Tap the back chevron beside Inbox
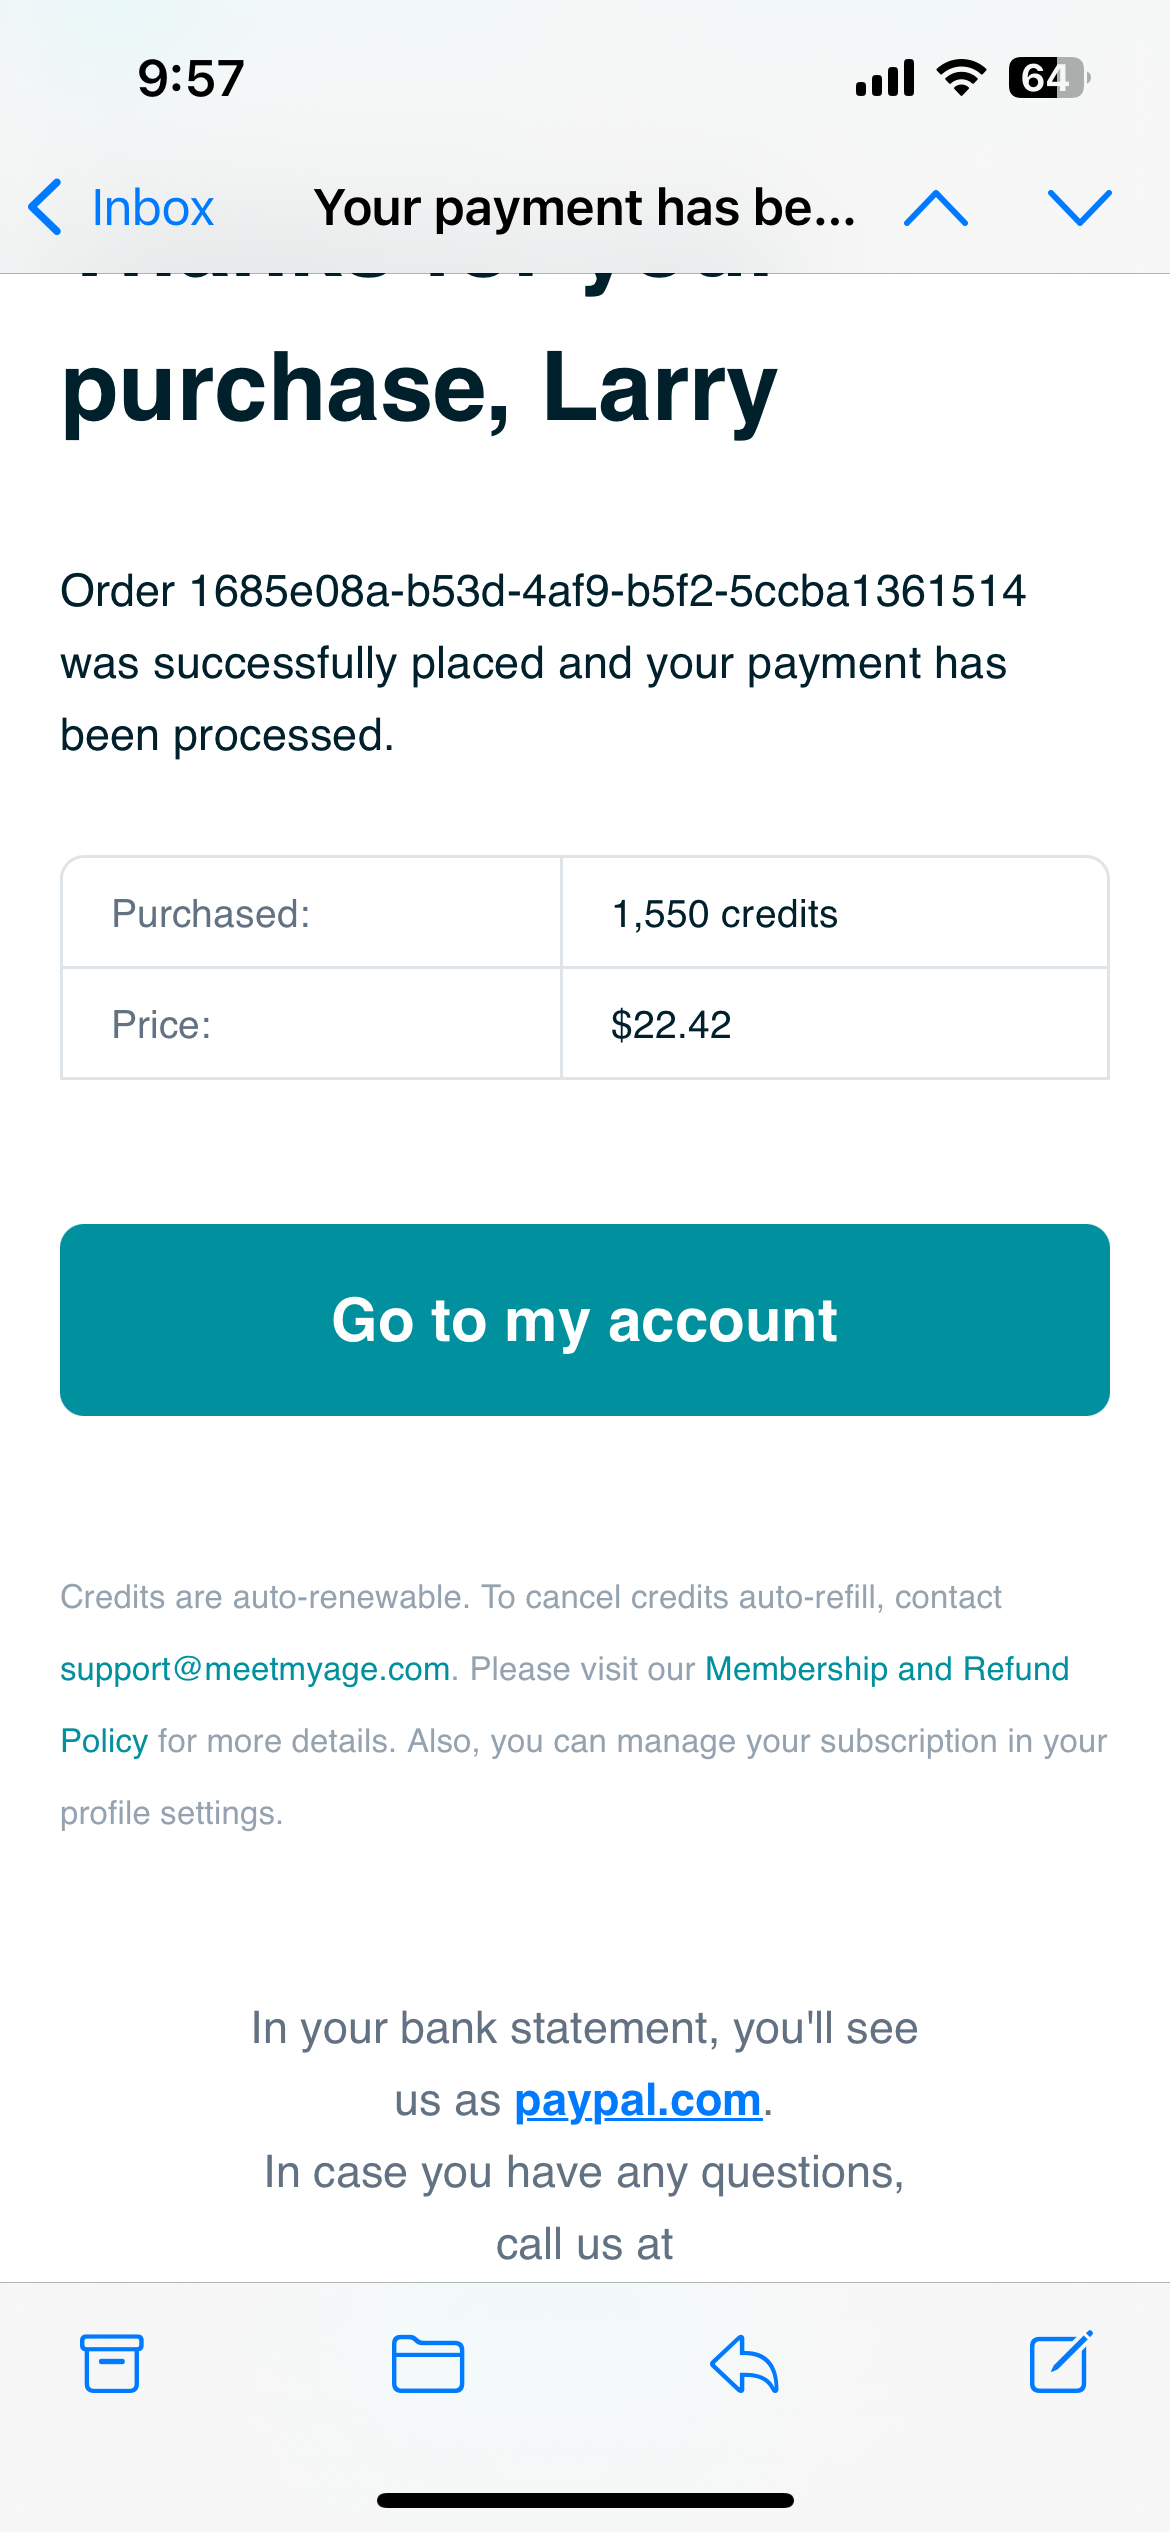 point(46,208)
